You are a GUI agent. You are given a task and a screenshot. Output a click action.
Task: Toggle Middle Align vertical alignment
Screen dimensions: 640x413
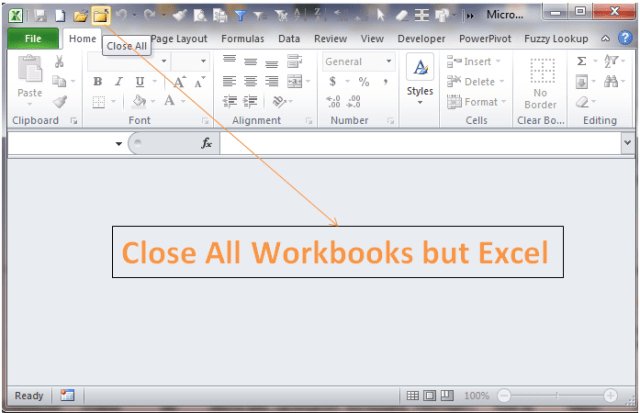(x=251, y=62)
